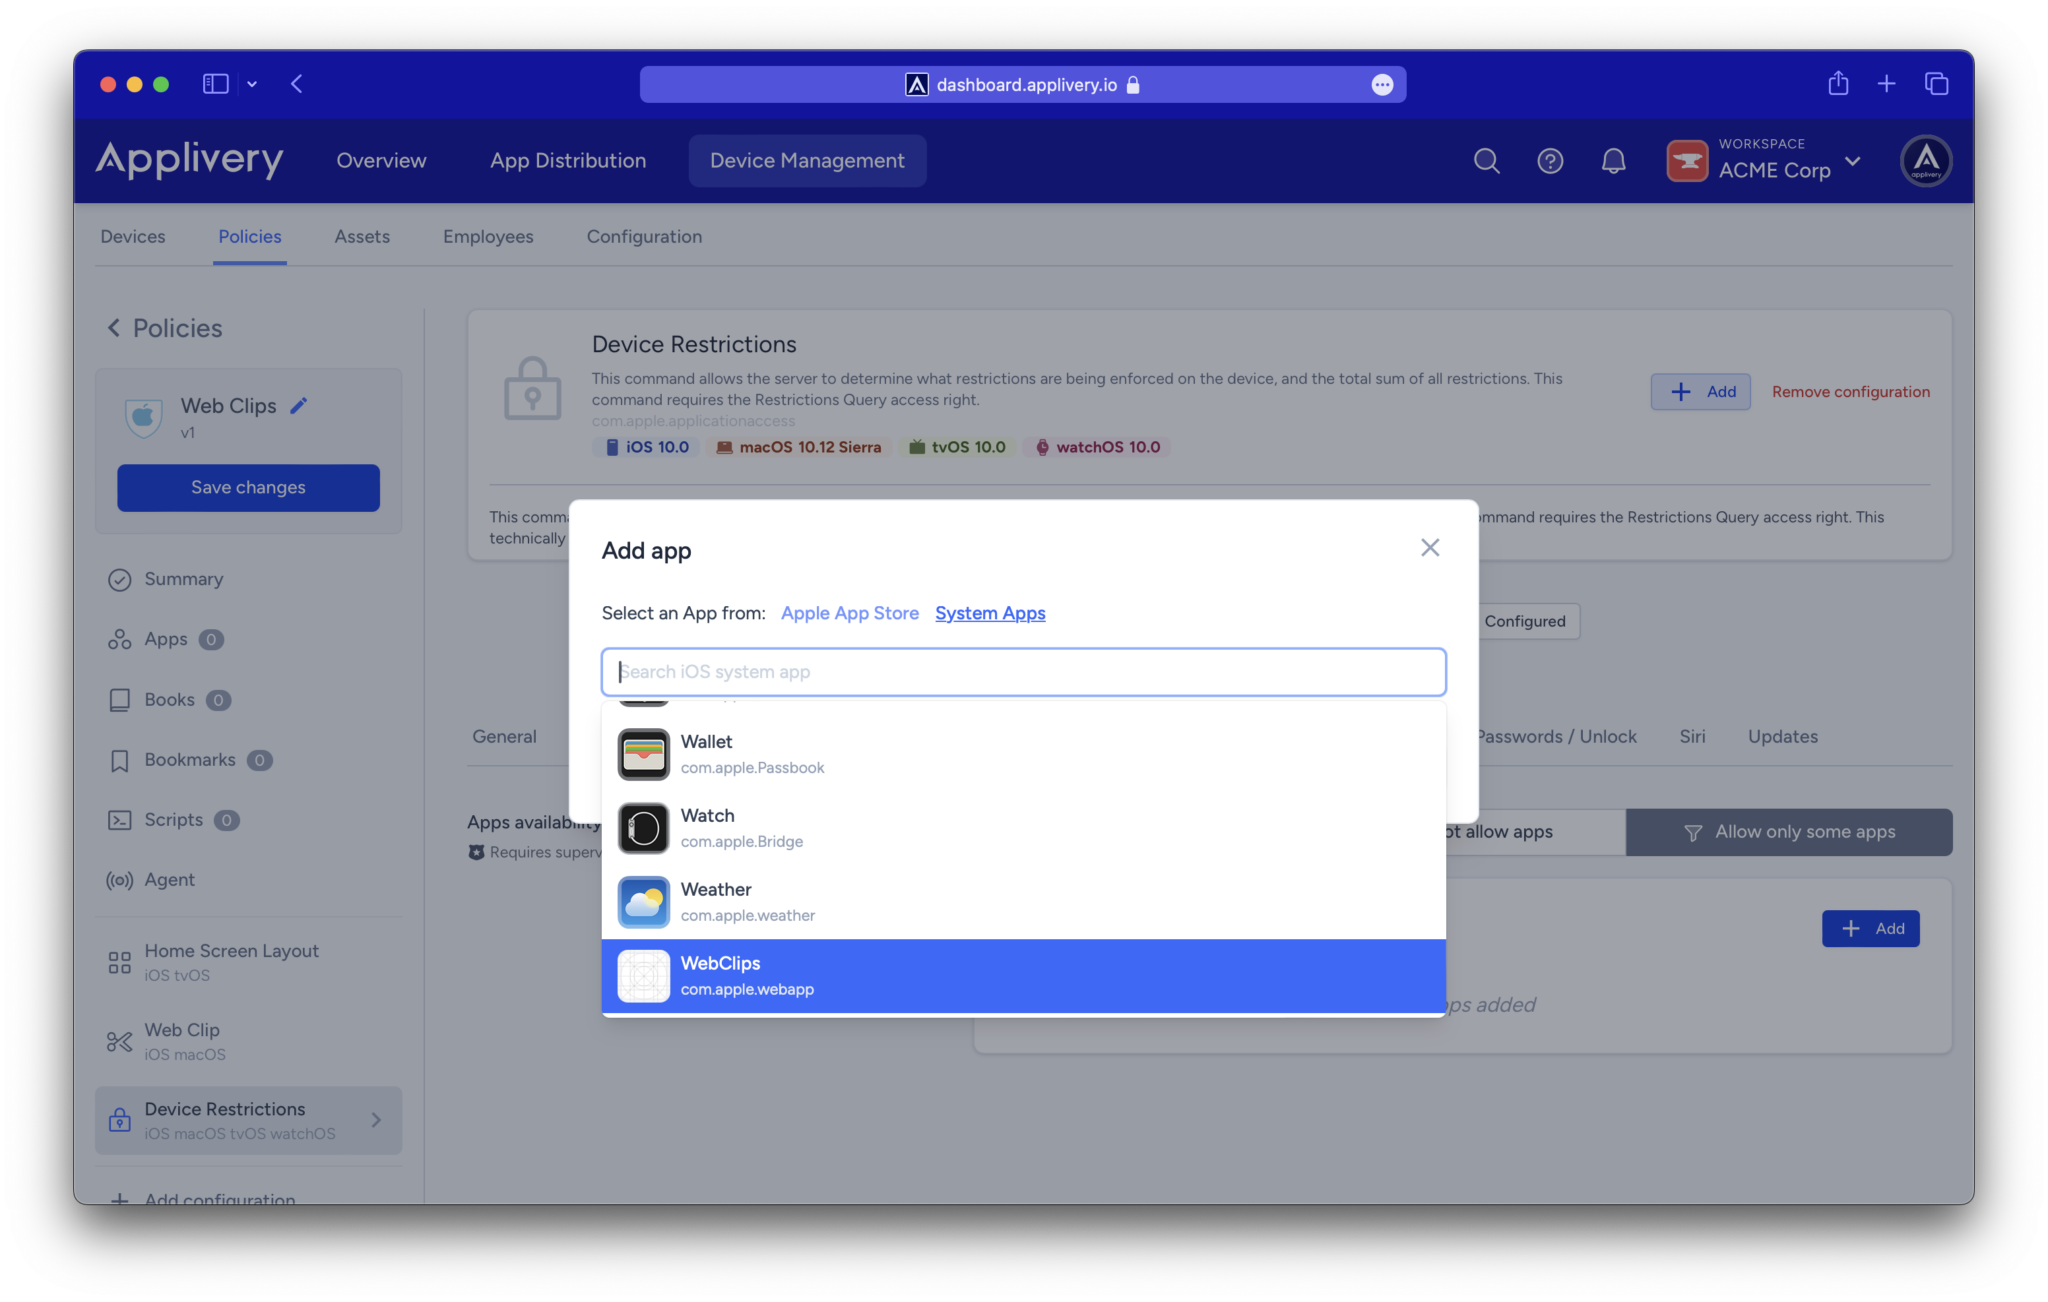Click the Remove configuration link
The width and height of the screenshot is (2048, 1302).
(x=1850, y=391)
